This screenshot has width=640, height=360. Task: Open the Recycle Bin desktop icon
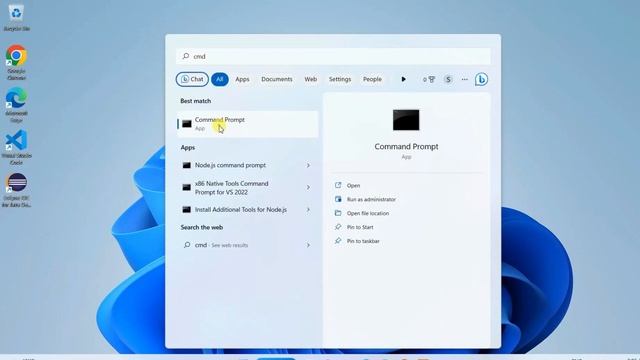pyautogui.click(x=16, y=17)
